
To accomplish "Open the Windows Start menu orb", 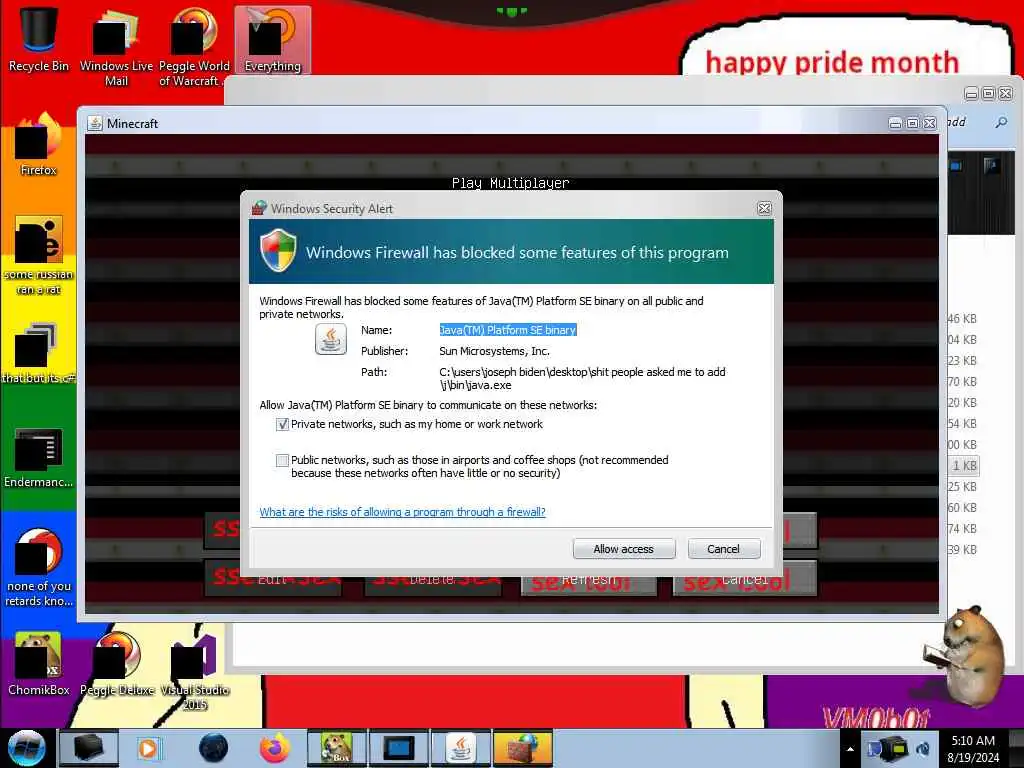I will click(27, 748).
